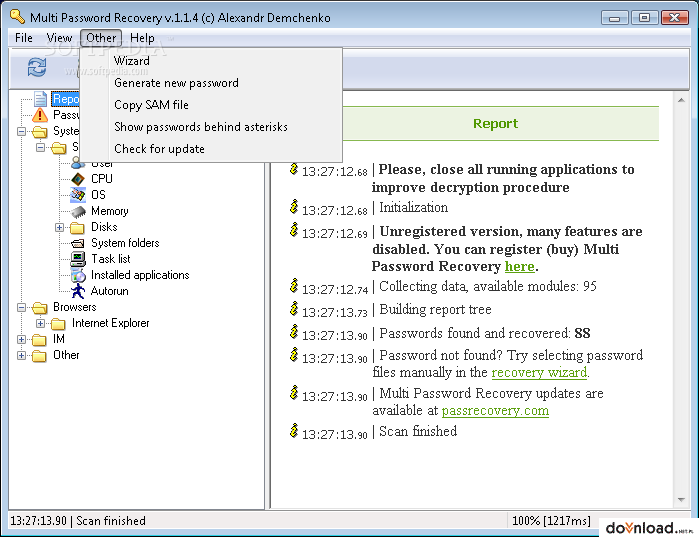Screen dimensions: 699x537
Task: Click the refresh toolbar icon
Action: pos(37,67)
